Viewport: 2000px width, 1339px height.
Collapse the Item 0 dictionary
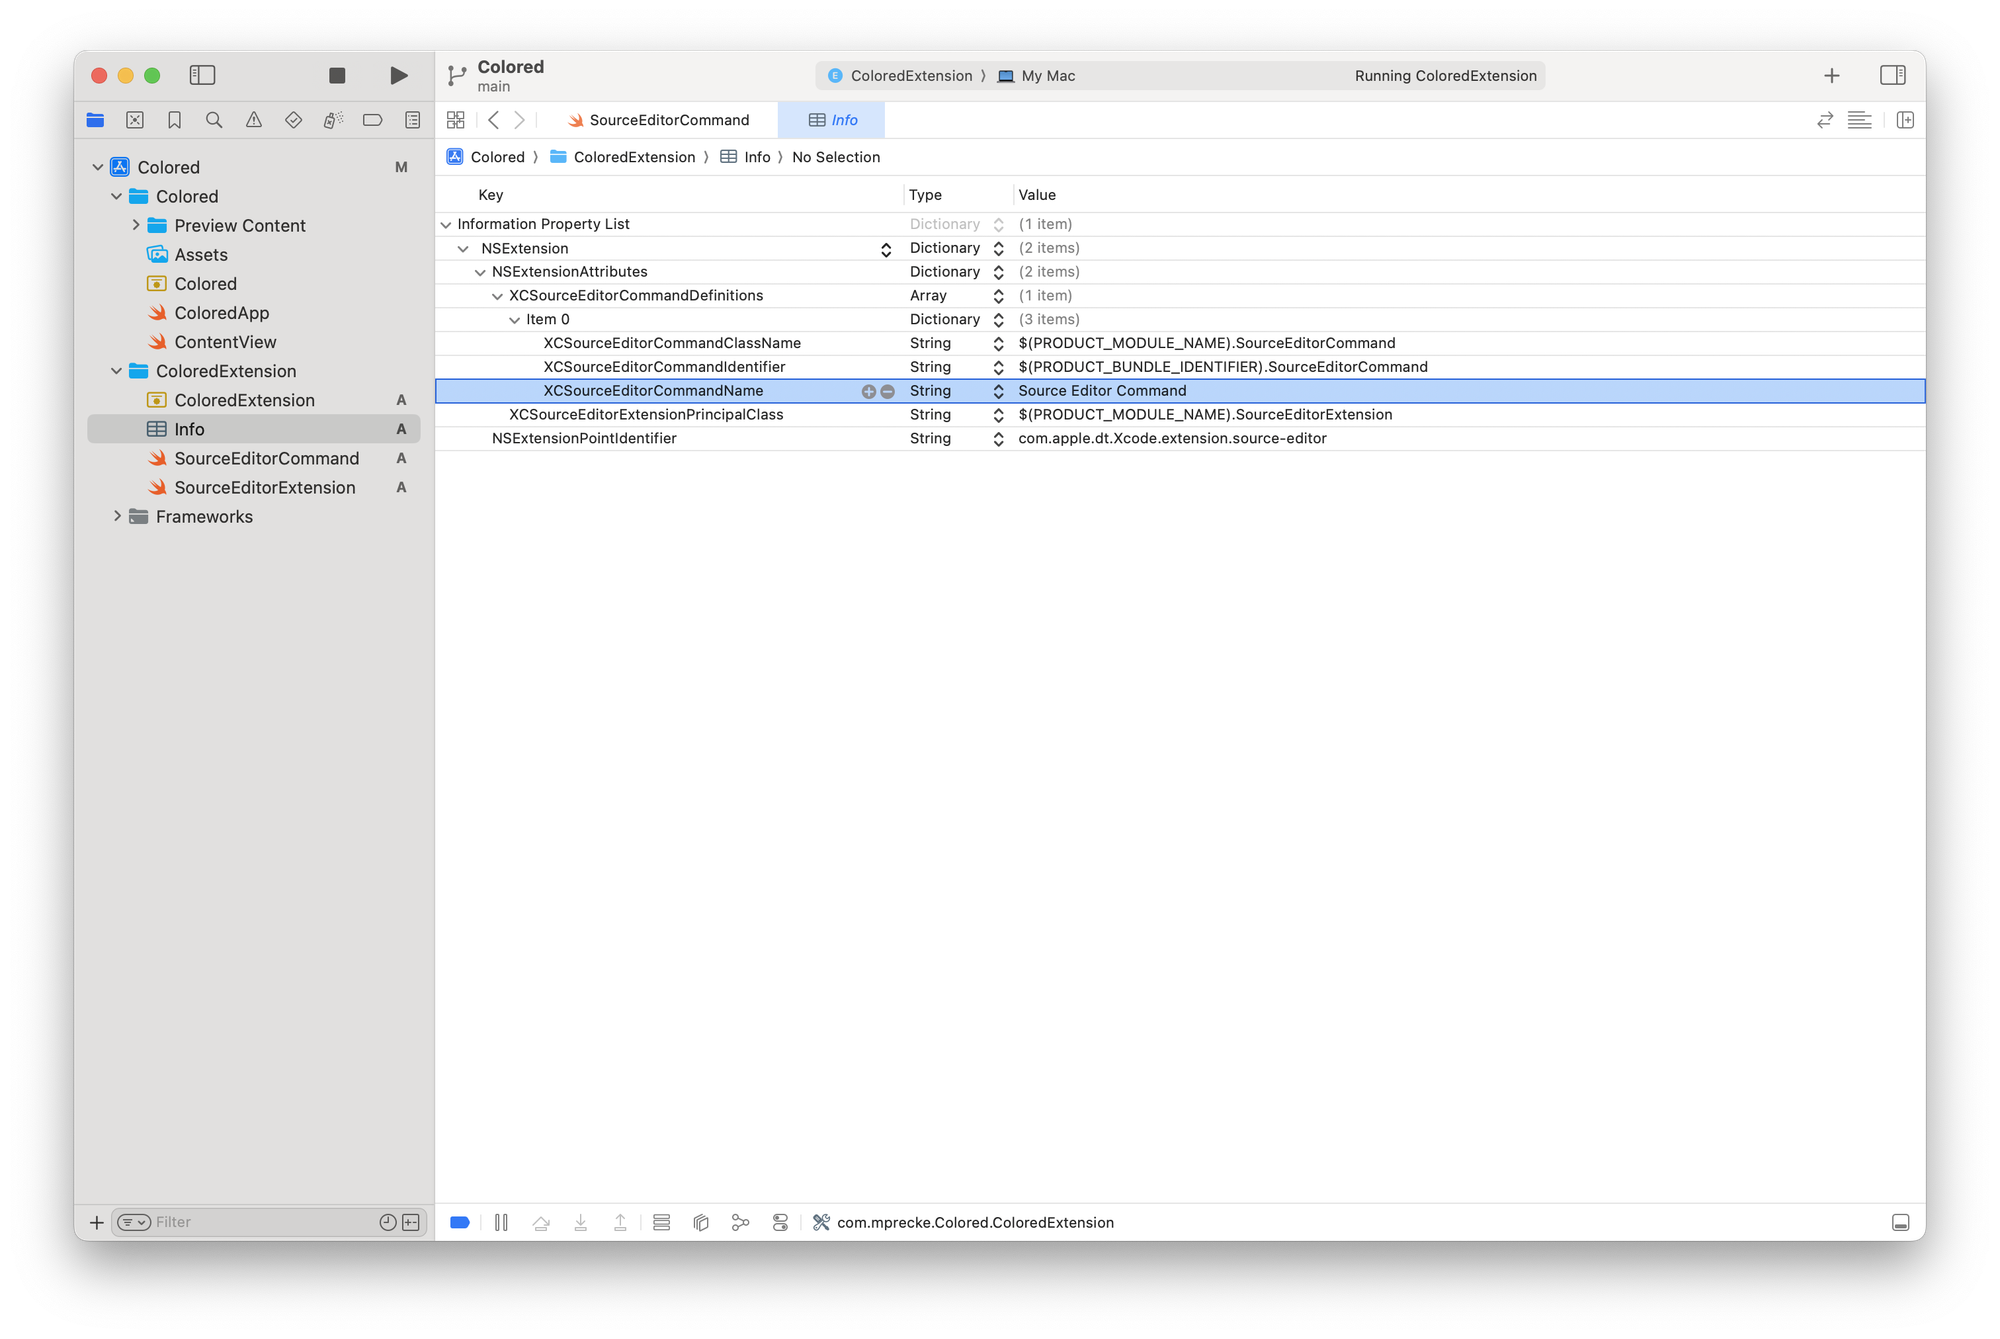tap(514, 320)
